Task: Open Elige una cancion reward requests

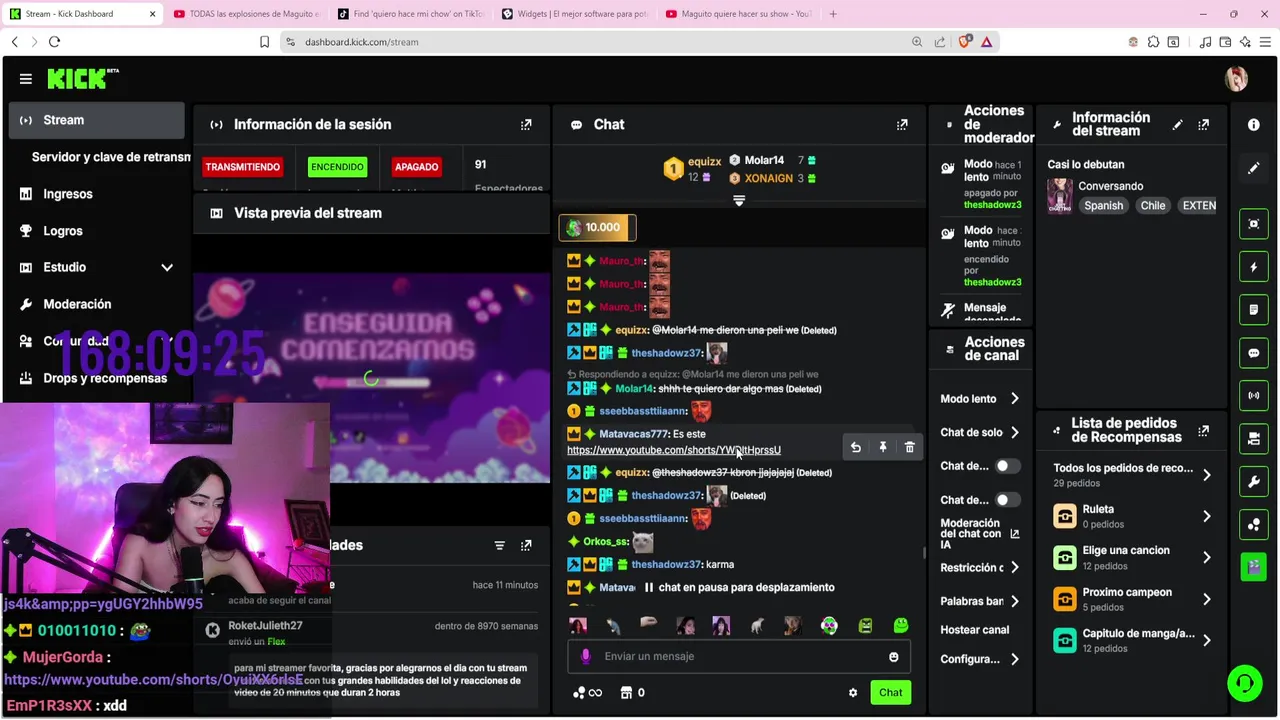Action: pos(1132,558)
